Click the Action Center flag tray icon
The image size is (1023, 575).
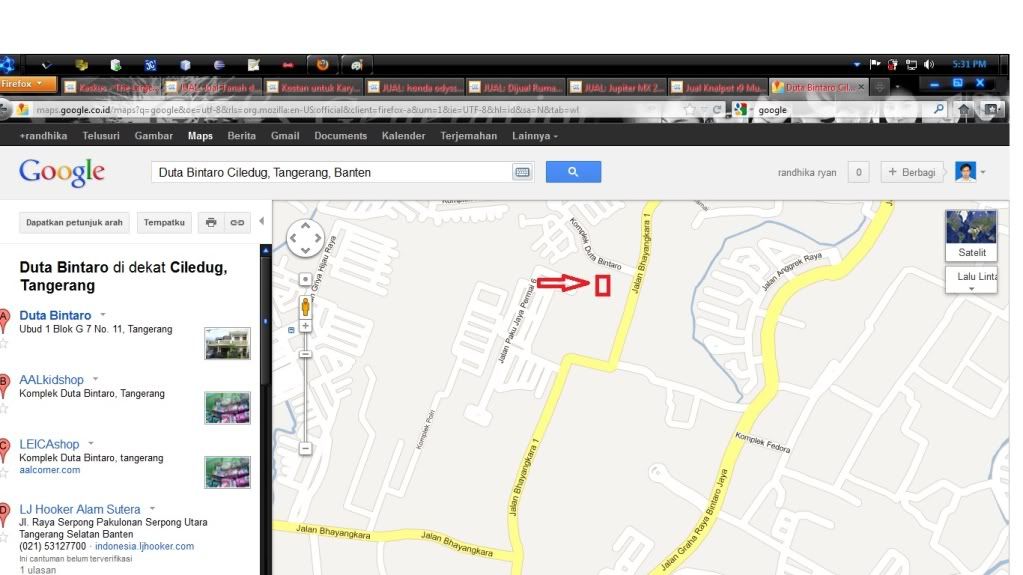[875, 64]
